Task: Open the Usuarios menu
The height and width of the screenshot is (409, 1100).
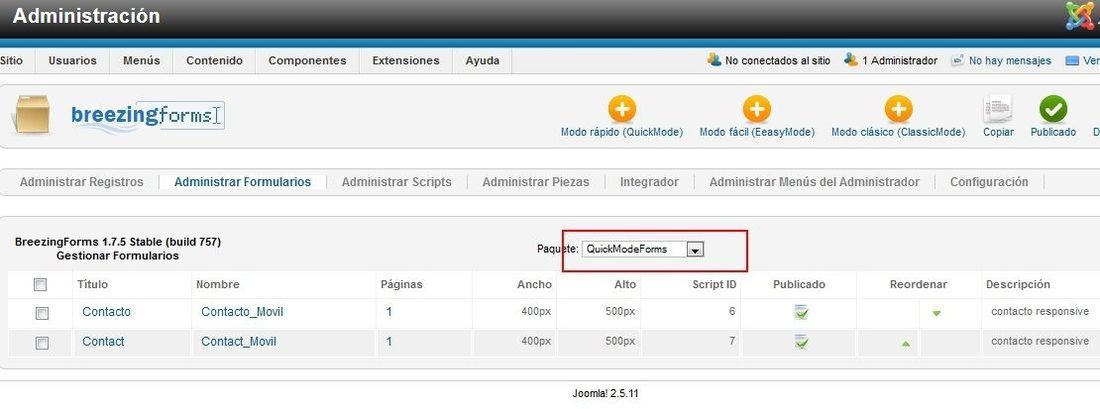Action: [x=72, y=60]
